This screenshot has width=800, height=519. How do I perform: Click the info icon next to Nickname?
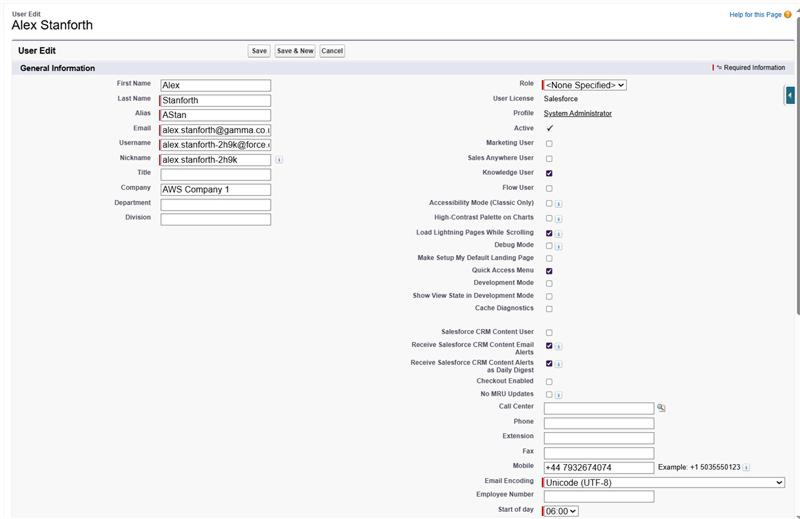[x=279, y=160]
